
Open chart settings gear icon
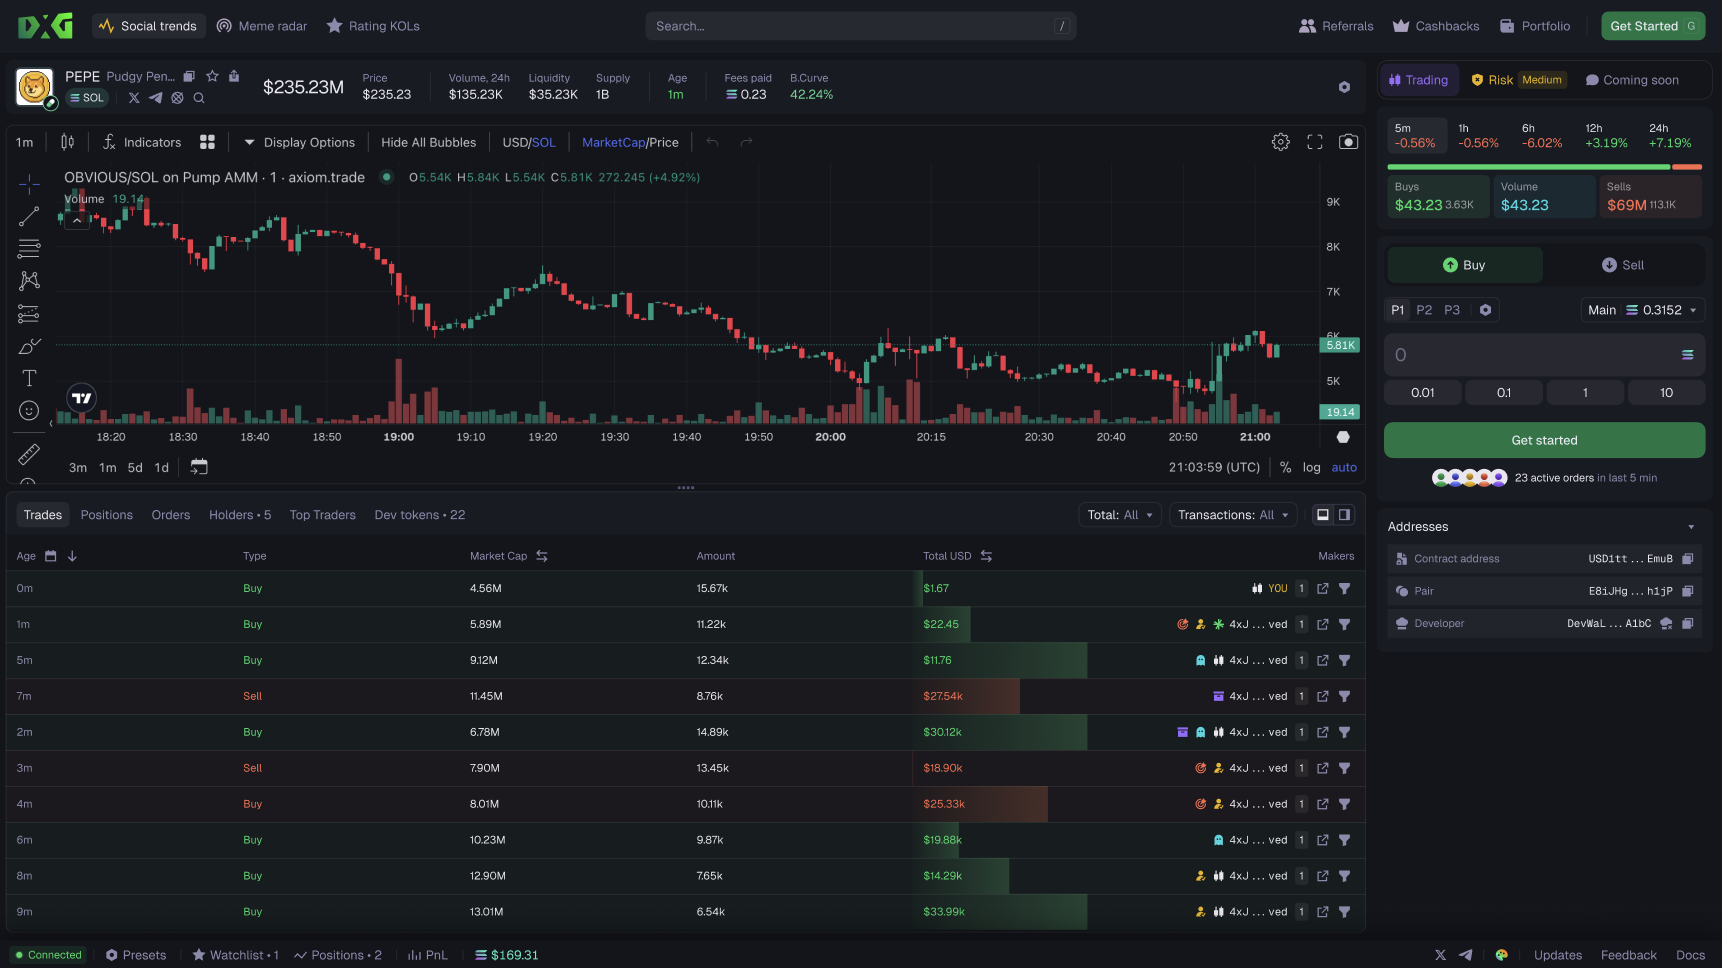coord(1280,142)
